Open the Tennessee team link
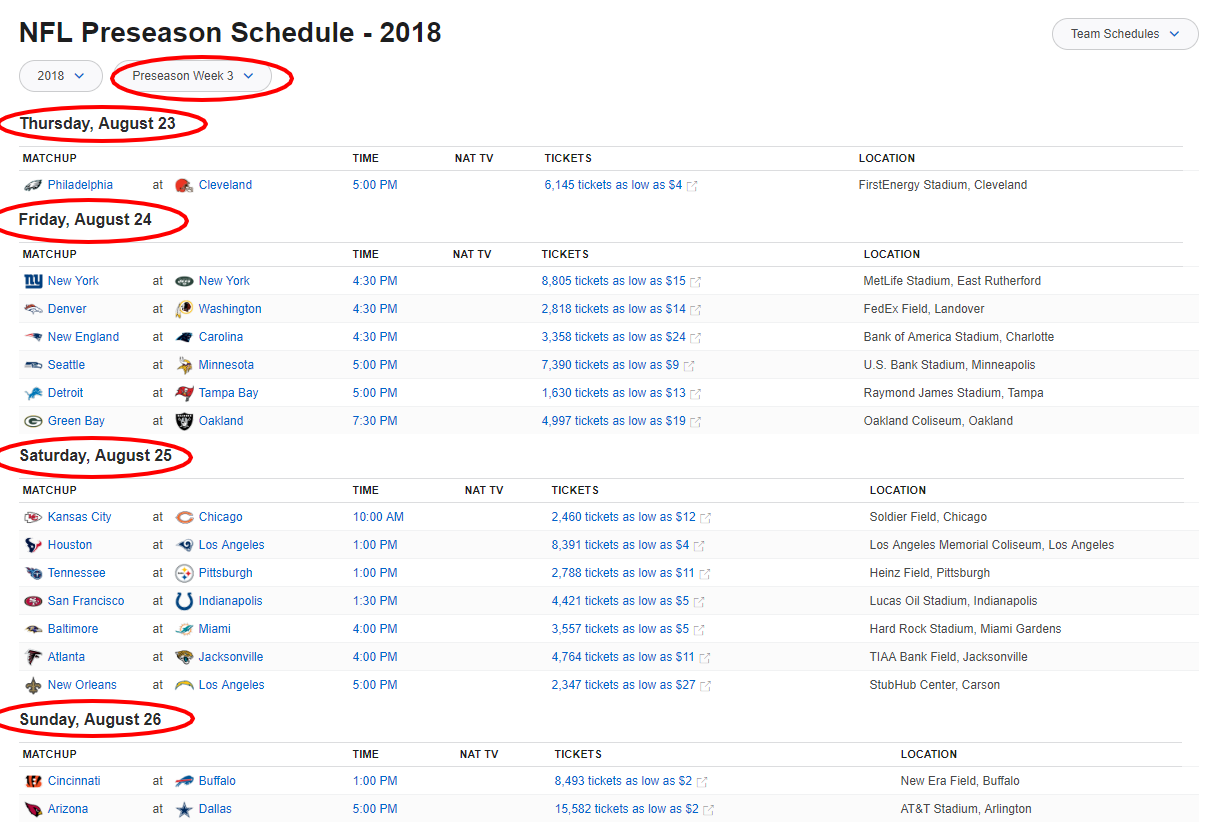The width and height of the screenshot is (1215, 823). pyautogui.click(x=76, y=573)
